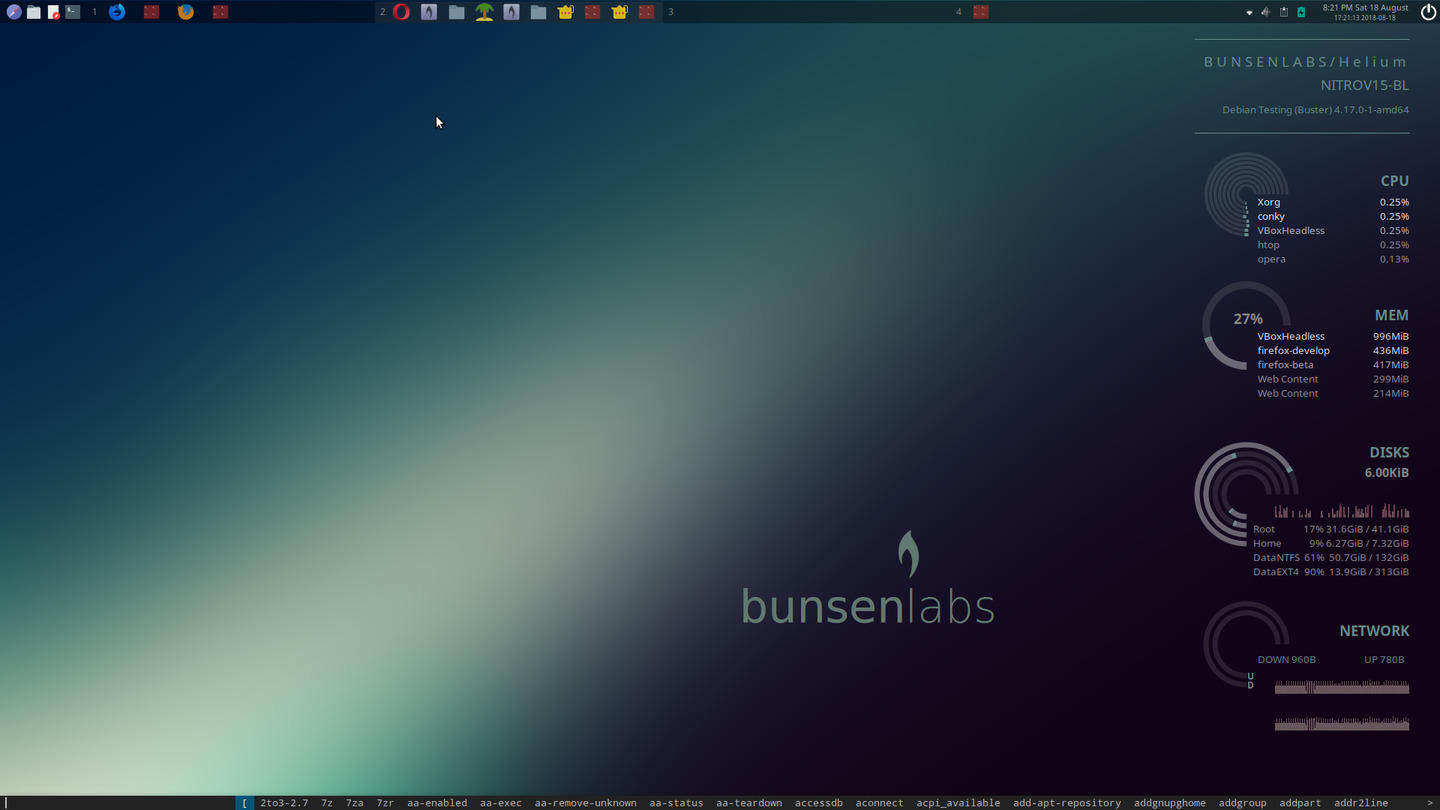The width and height of the screenshot is (1440, 810).
Task: Select aconnect from dmenu
Action: (x=879, y=803)
